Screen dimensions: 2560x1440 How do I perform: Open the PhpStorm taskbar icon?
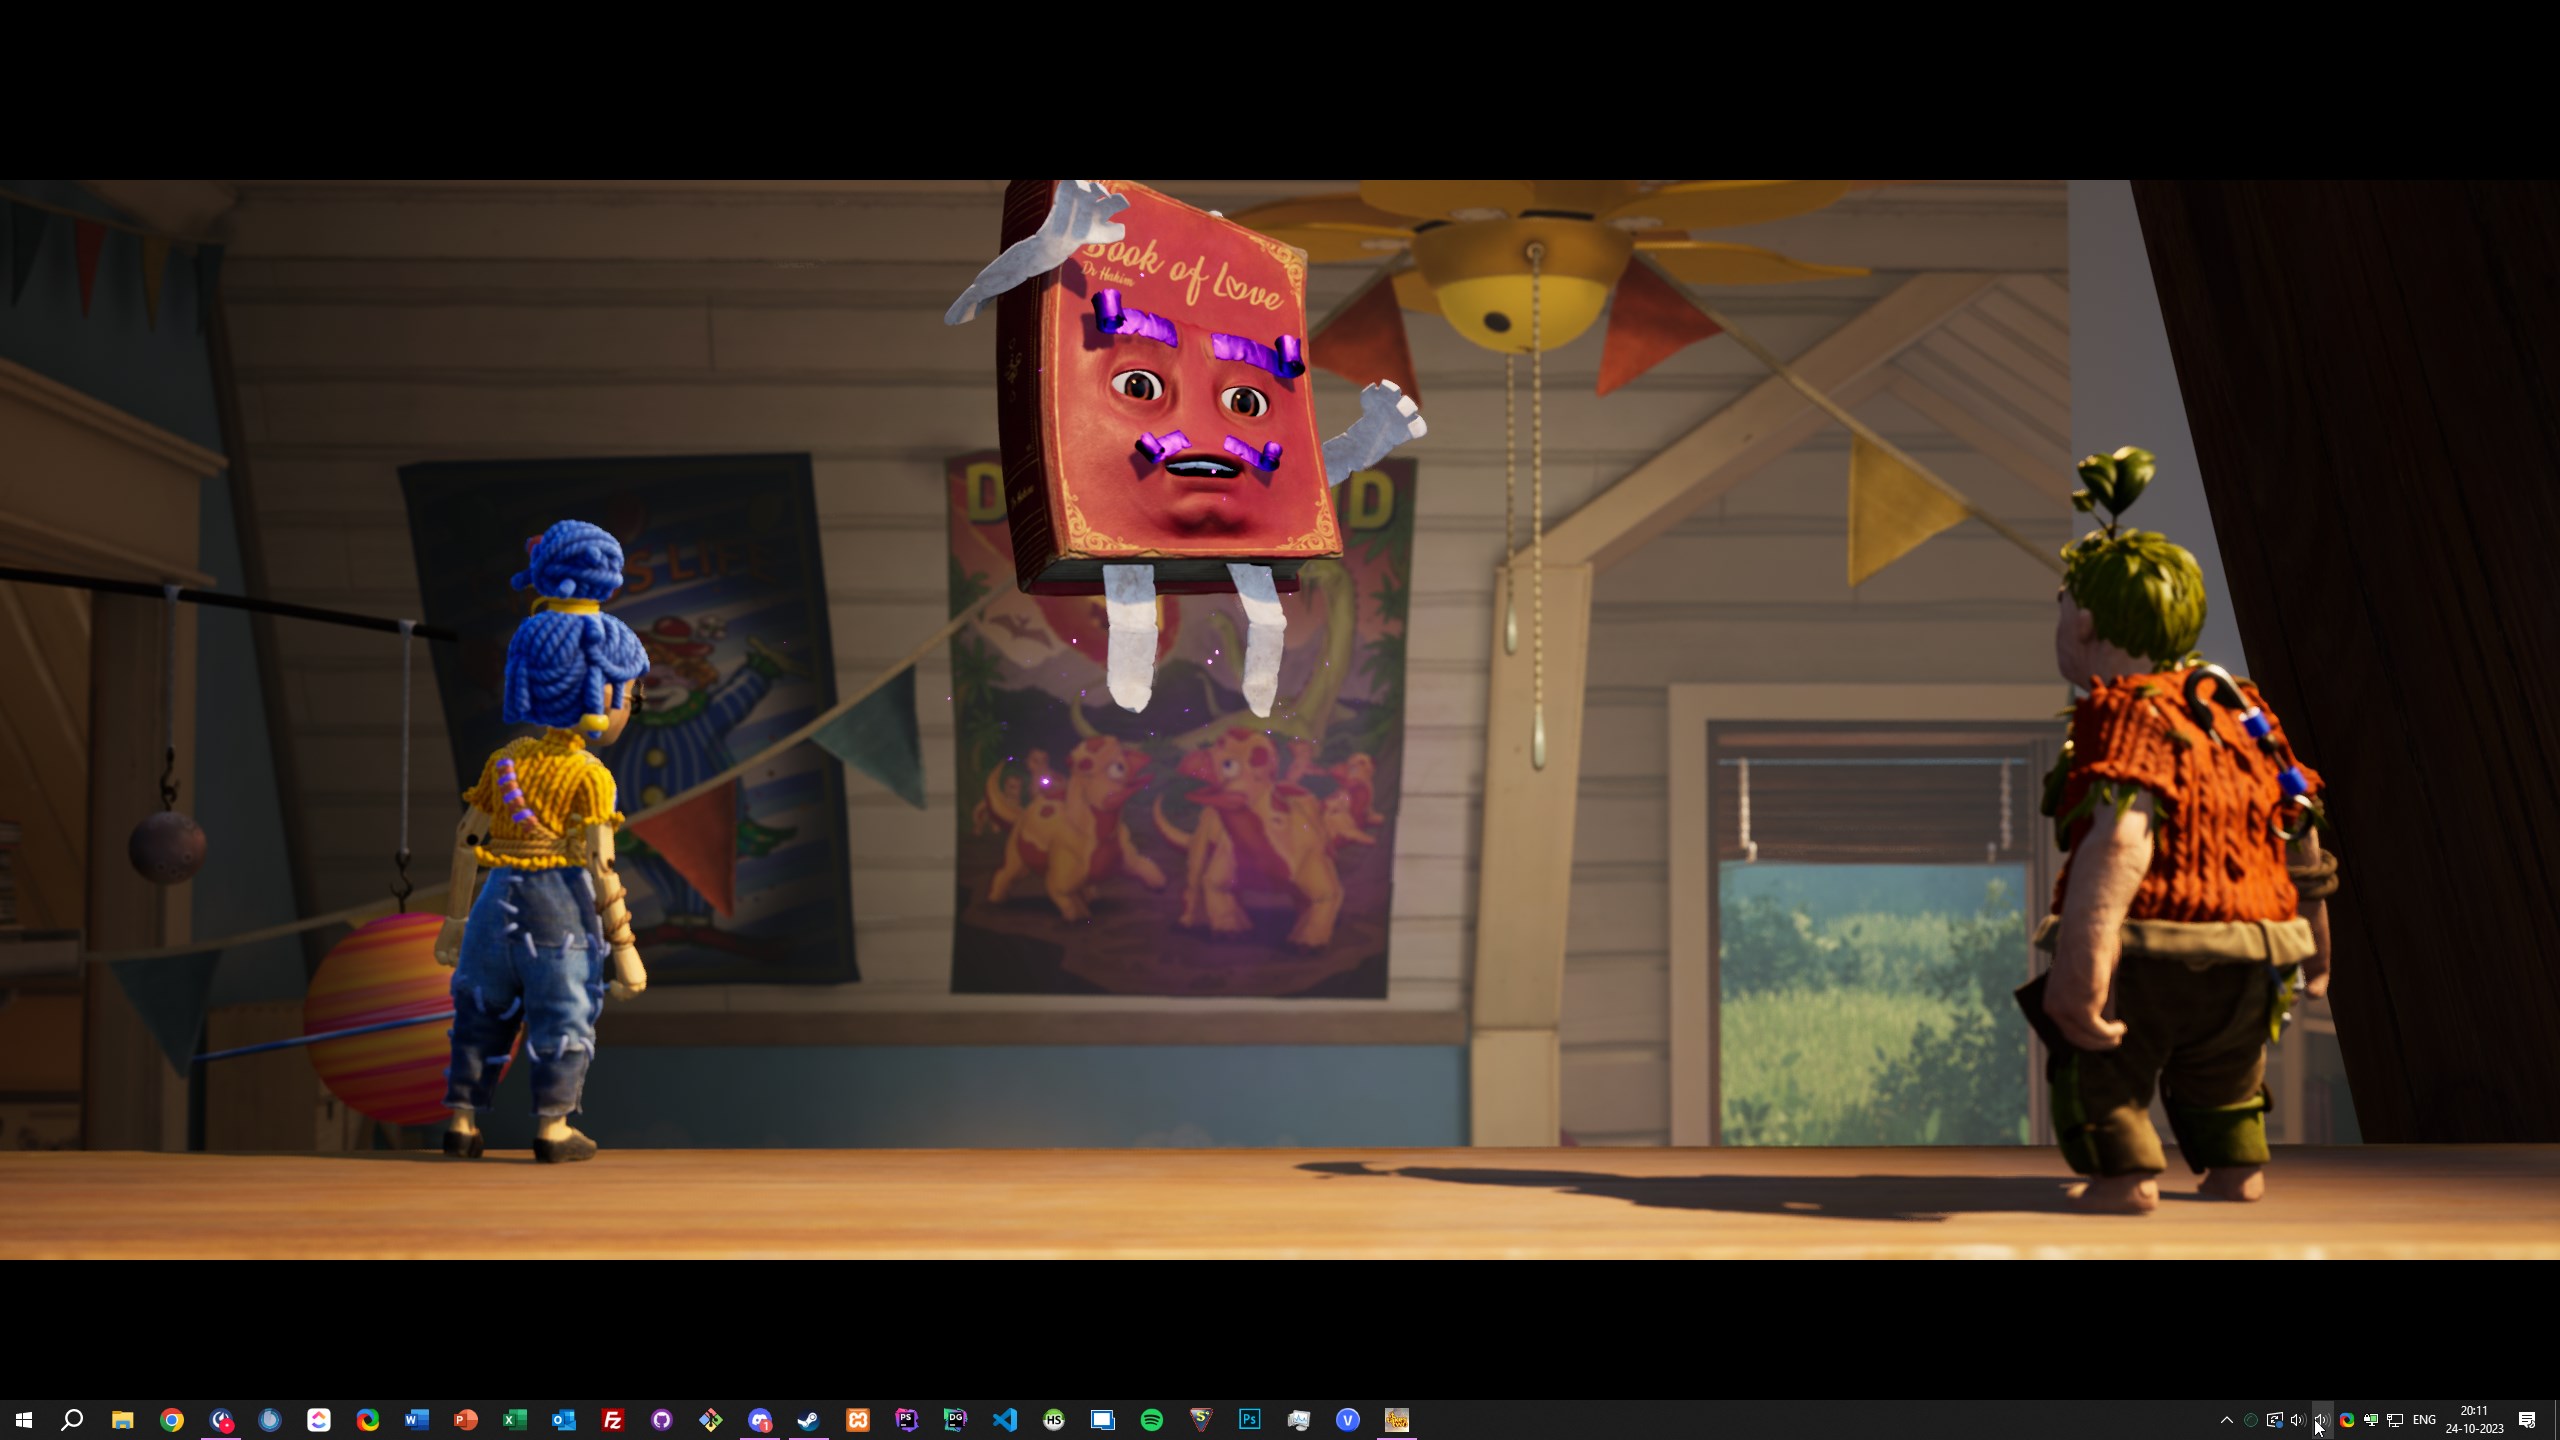click(907, 1420)
